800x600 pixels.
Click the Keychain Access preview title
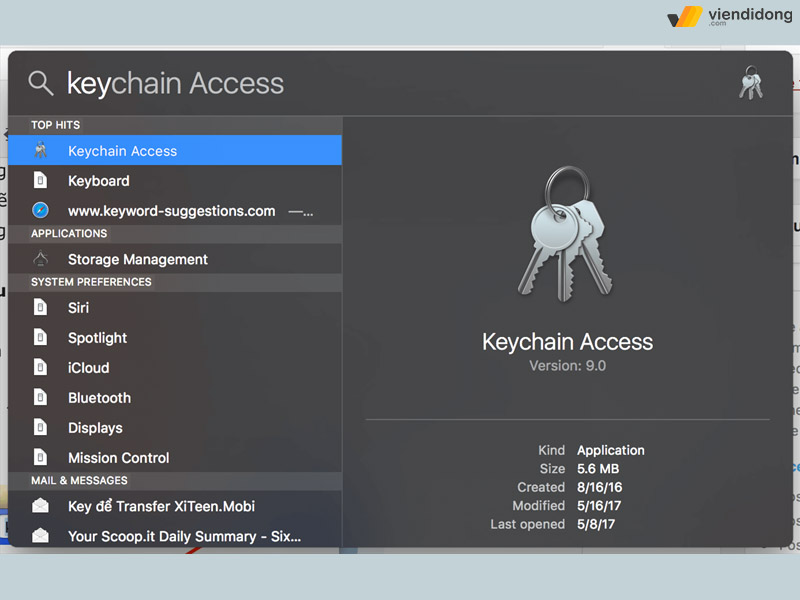(x=567, y=342)
